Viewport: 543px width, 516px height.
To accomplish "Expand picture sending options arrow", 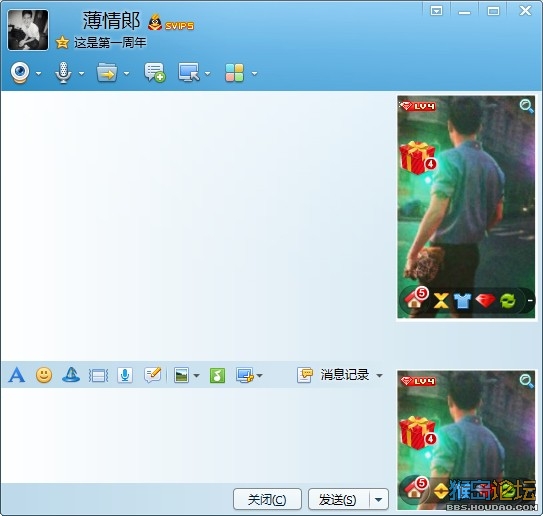I will pos(196,376).
